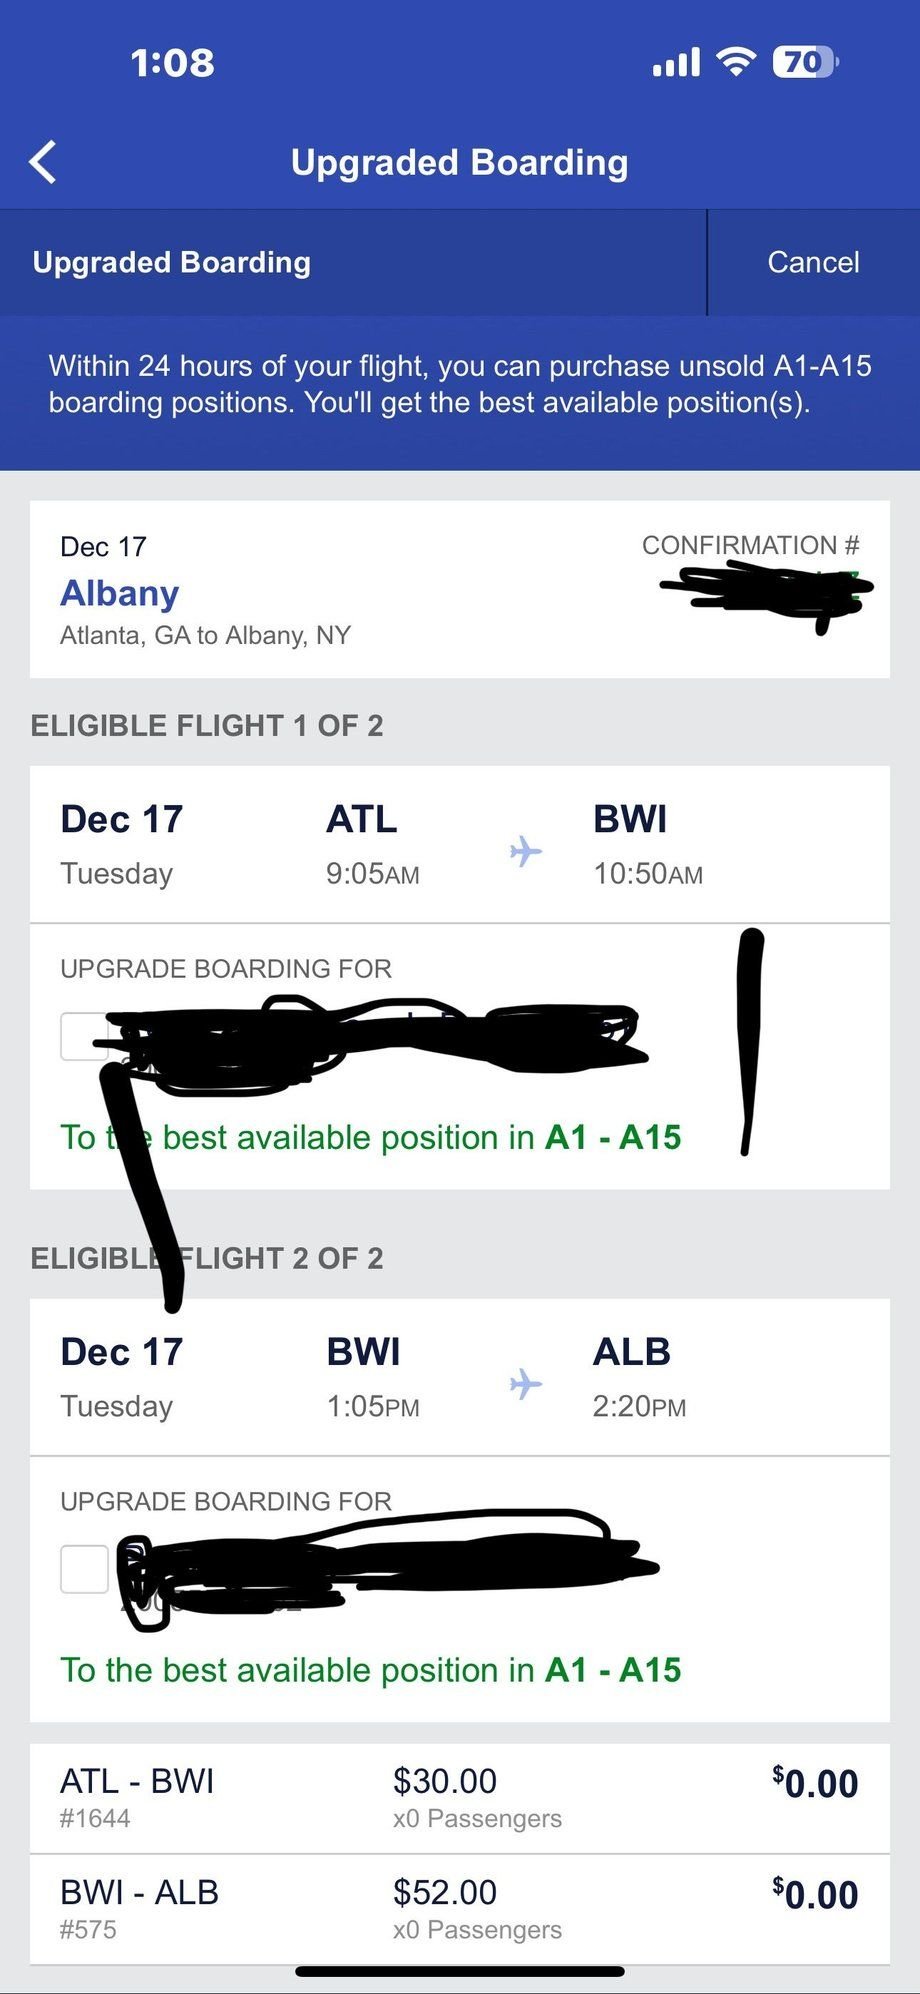Tap the airplane icon between ATL and BWI

[525, 852]
